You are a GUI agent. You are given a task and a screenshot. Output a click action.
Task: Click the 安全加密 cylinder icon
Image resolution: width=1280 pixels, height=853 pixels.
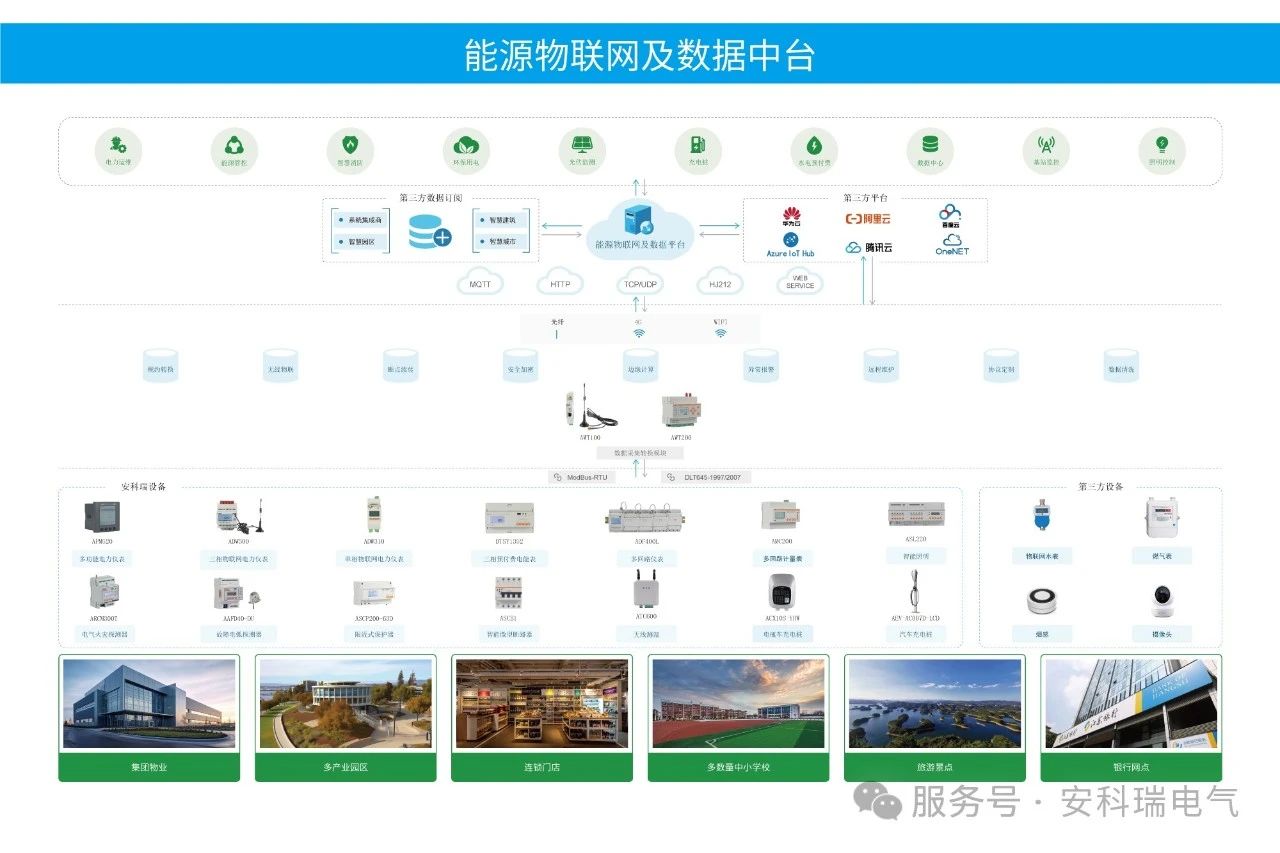coord(521,366)
